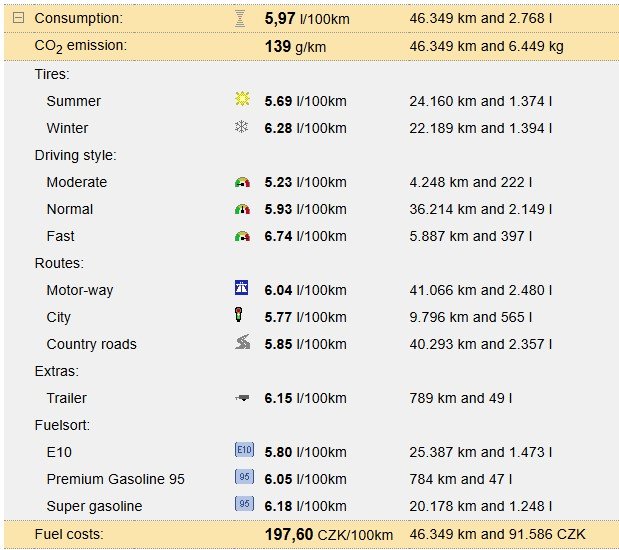The image size is (619, 550).
Task: Click the 5.85 l/100km Country roads value
Action: click(x=306, y=344)
